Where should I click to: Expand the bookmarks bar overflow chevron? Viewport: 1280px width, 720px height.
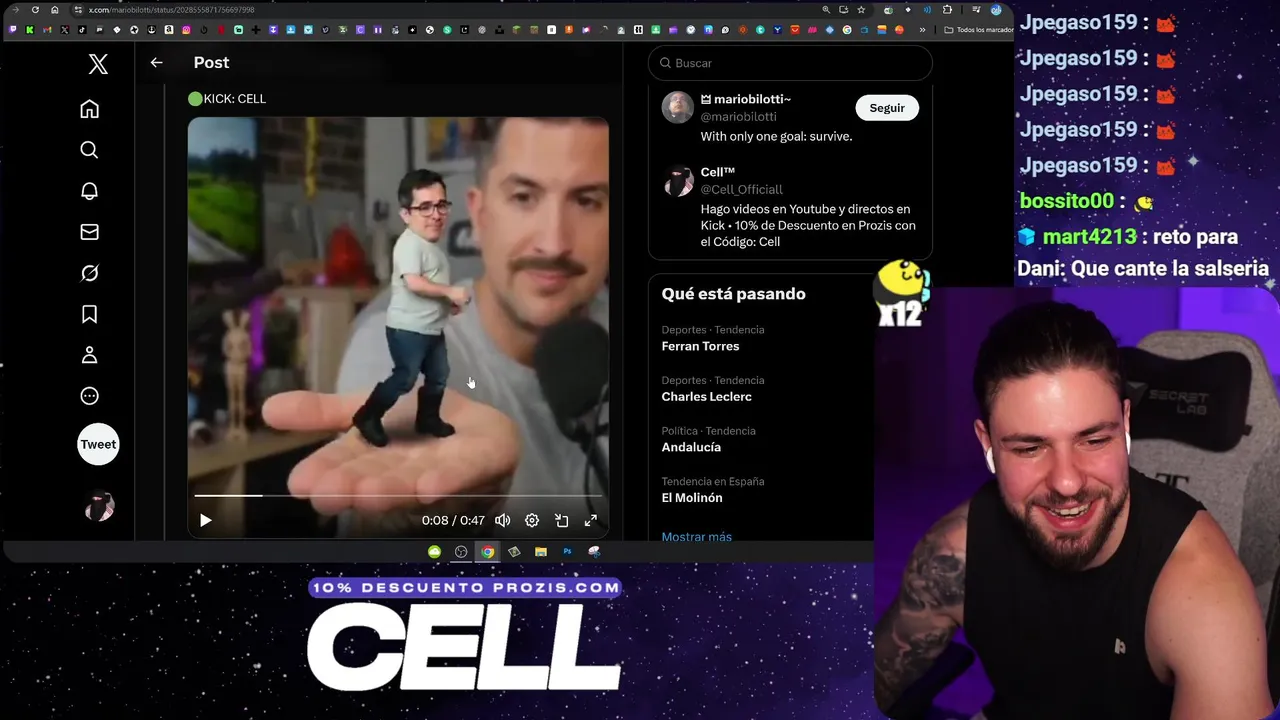tap(922, 30)
